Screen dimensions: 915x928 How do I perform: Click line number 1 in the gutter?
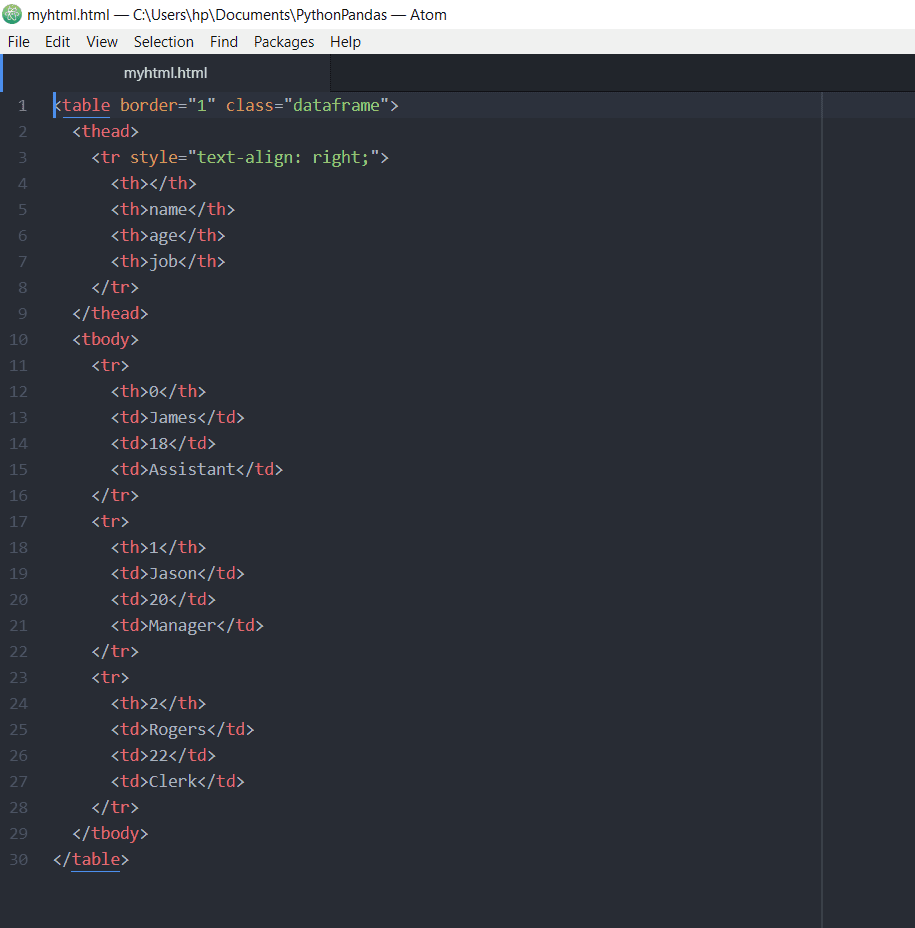pyautogui.click(x=22, y=106)
